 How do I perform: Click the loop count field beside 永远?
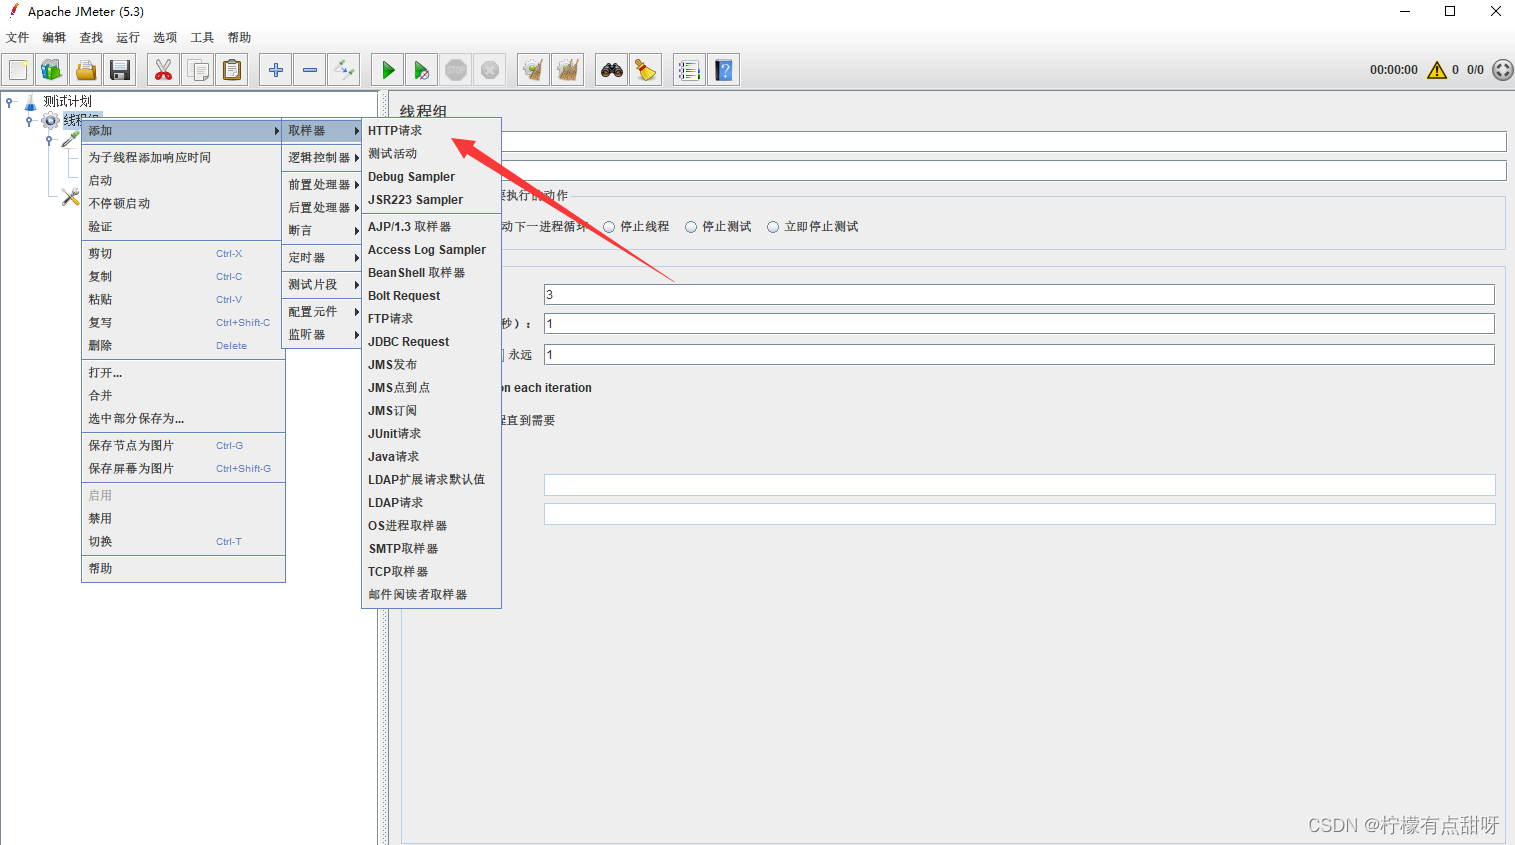pyautogui.click(x=1019, y=354)
